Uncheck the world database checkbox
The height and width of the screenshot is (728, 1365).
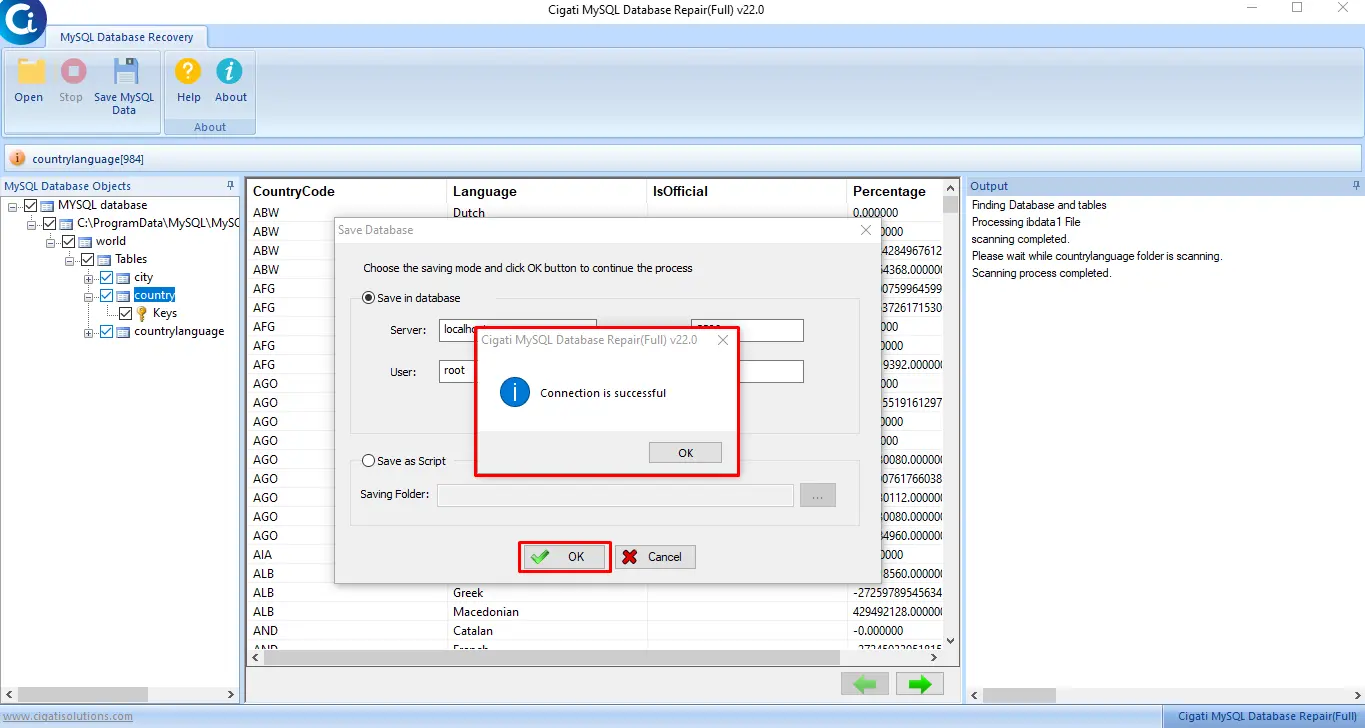click(68, 241)
